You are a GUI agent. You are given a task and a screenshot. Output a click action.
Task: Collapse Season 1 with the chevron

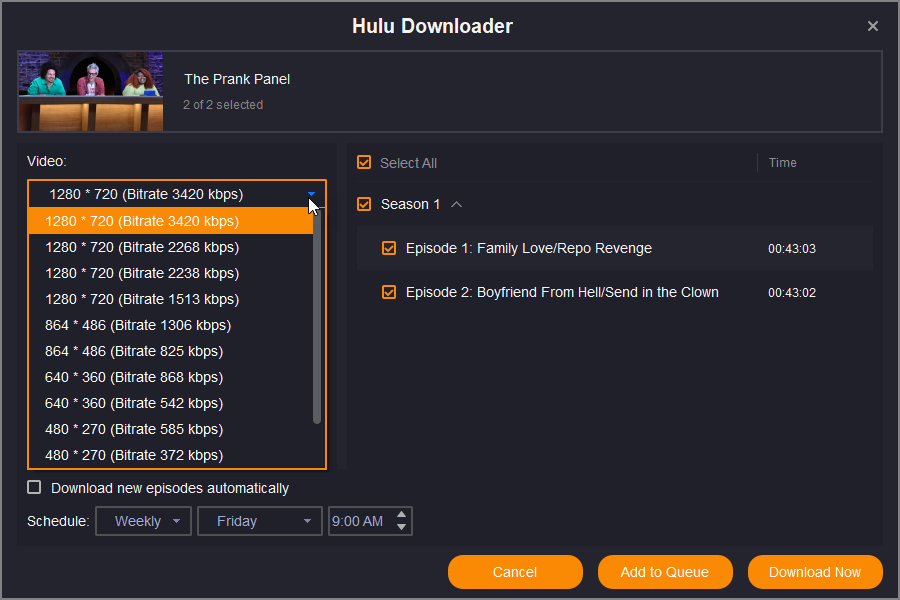[x=456, y=204]
